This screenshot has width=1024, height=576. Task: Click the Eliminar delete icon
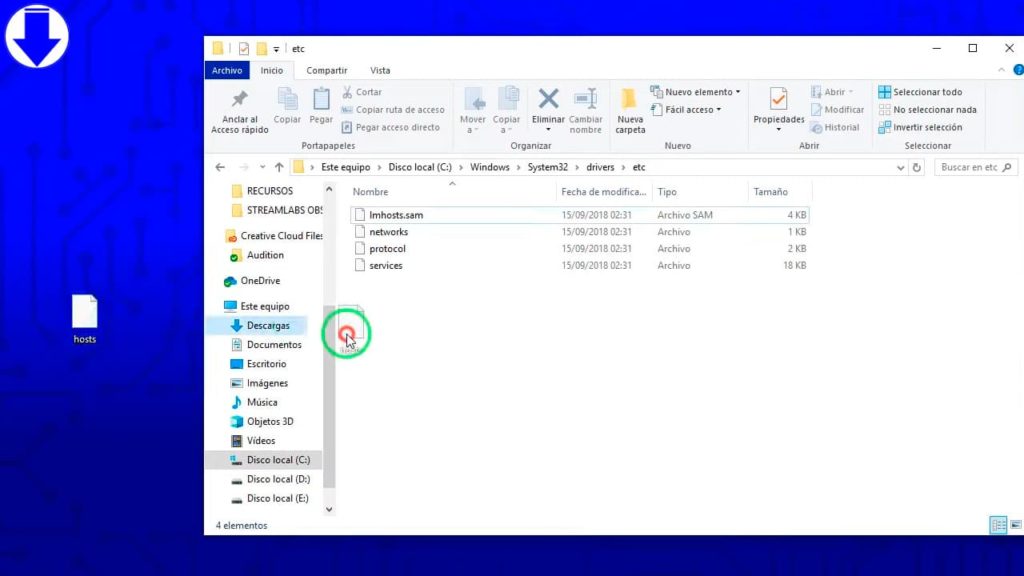point(548,99)
